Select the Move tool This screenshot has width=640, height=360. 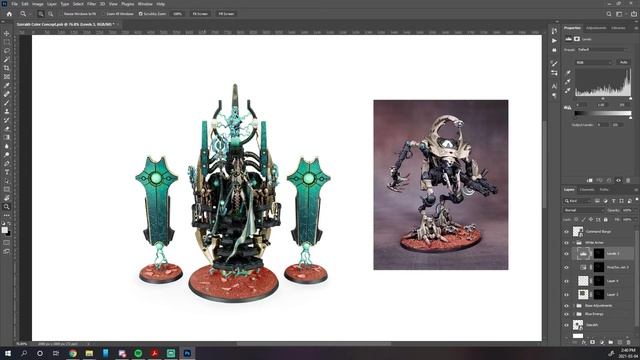pyautogui.click(x=7, y=33)
